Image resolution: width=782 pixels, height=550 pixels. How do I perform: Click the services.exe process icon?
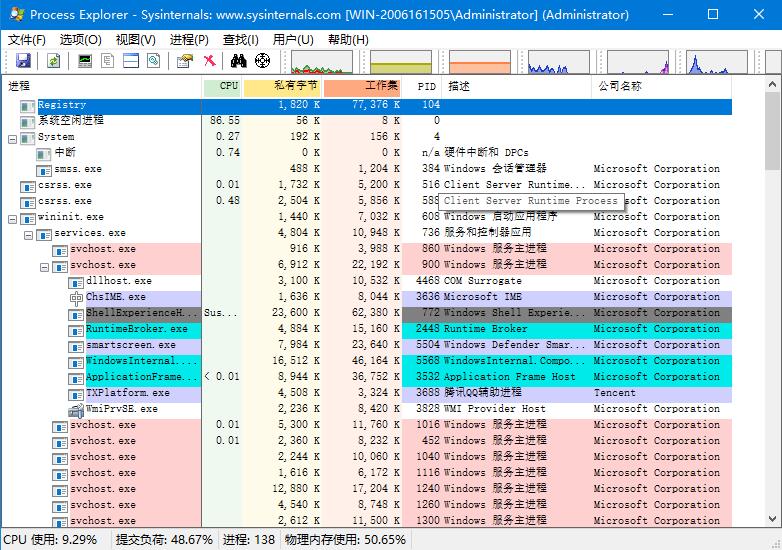point(44,234)
